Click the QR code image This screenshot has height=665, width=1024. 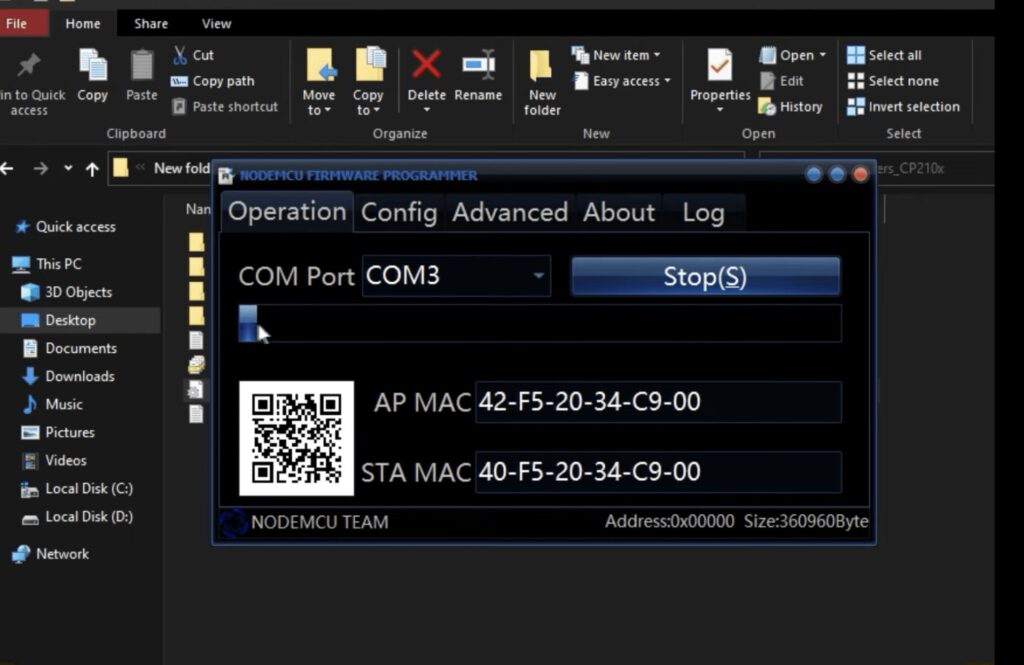296,438
